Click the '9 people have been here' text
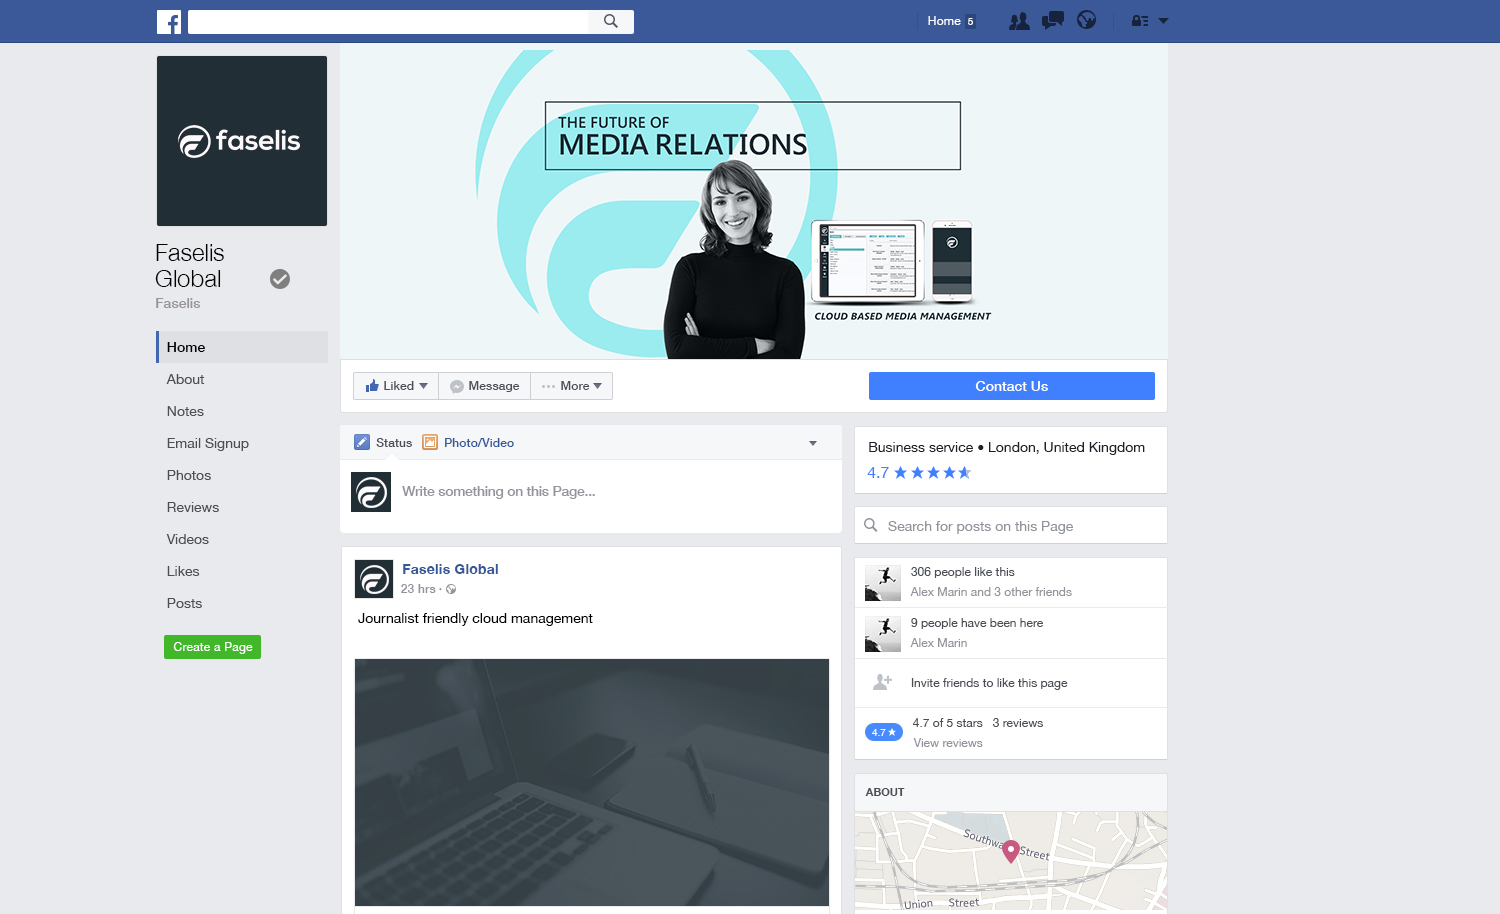The image size is (1500, 914). 977,623
